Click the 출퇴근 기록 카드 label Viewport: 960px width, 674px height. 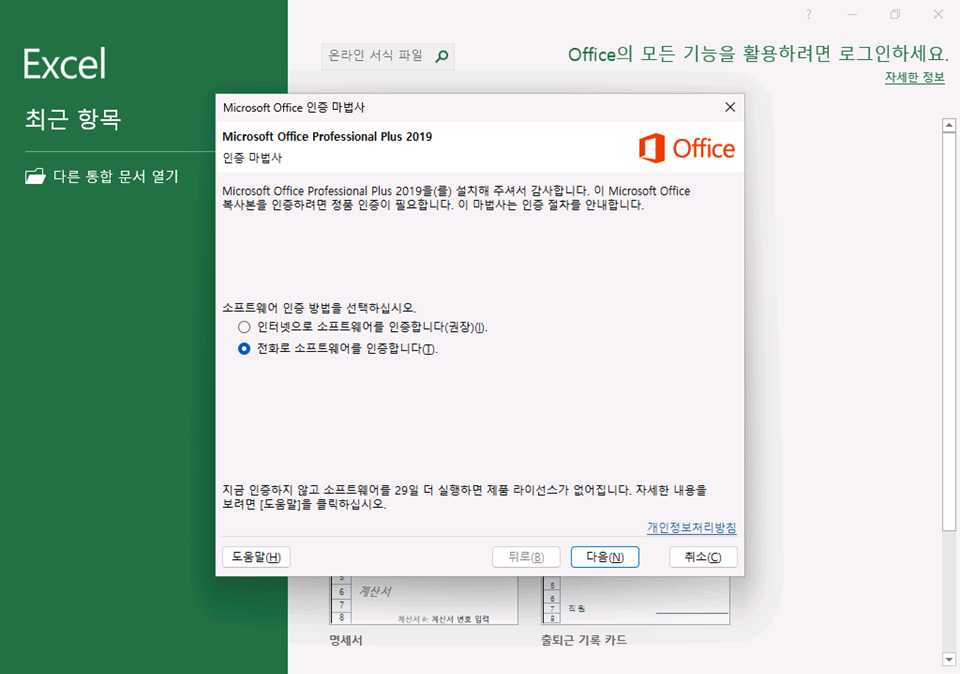[583, 640]
